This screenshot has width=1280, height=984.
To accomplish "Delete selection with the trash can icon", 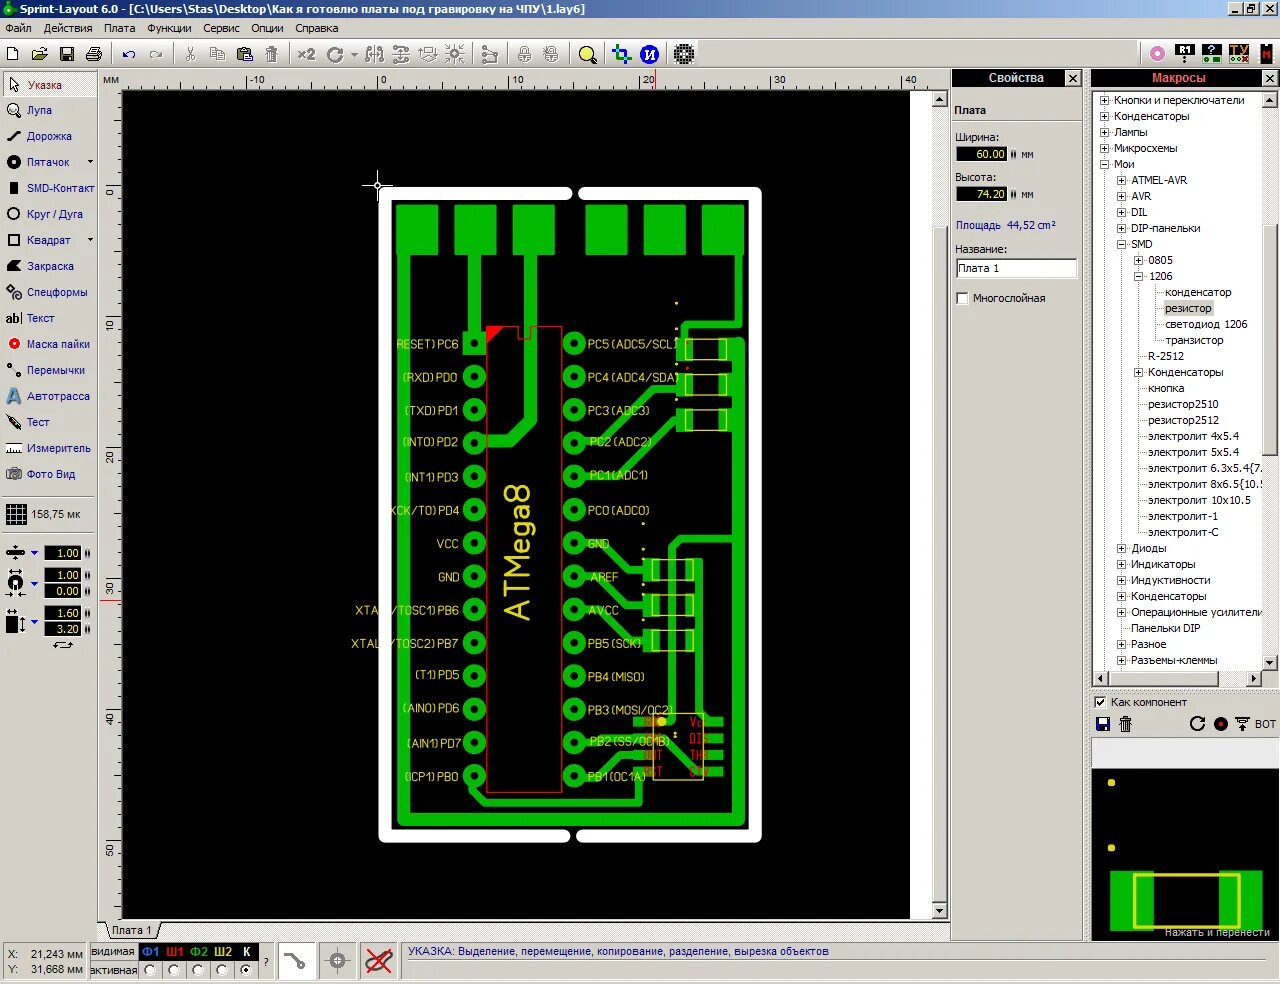I will (271, 54).
